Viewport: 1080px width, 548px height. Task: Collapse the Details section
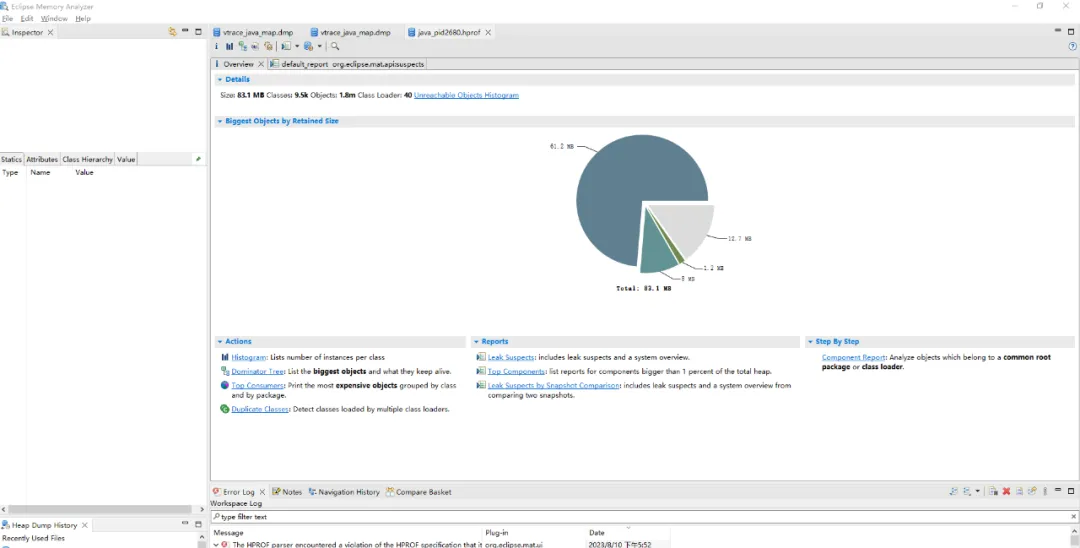point(220,80)
